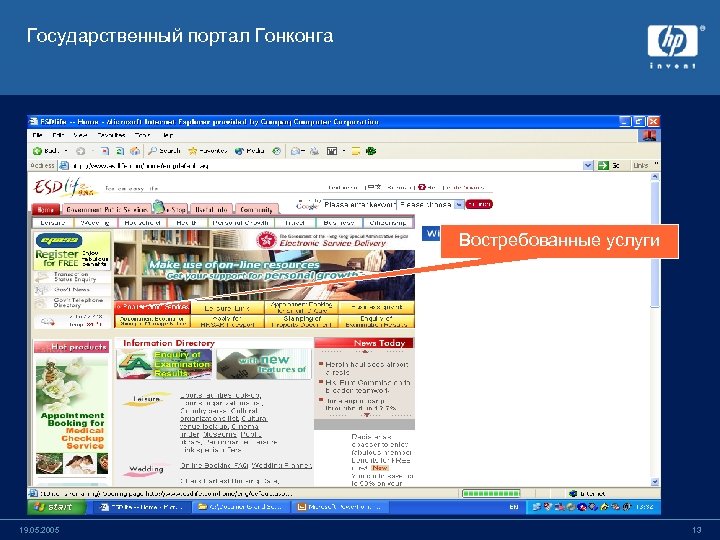Image resolution: width=720 pixels, height=540 pixels.
Task: Expand the Edit button dropdown arrow
Action: coord(343,151)
